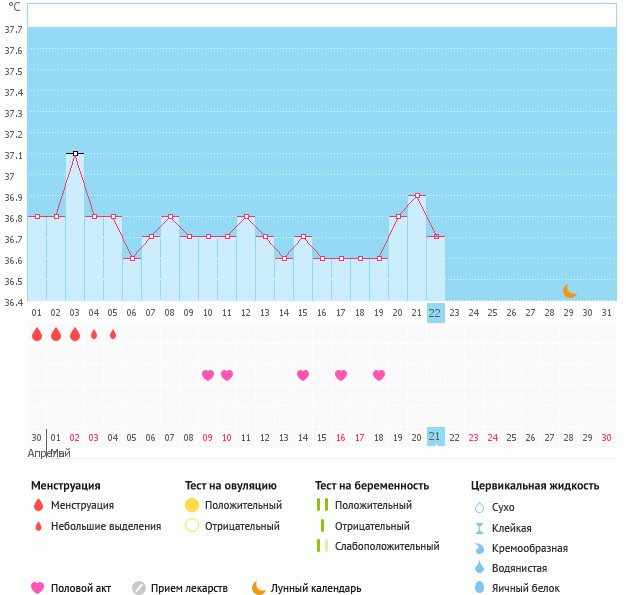This screenshot has height=595, width=626.
Task: Click the dry cervical fluid legend icon
Action: [x=479, y=507]
